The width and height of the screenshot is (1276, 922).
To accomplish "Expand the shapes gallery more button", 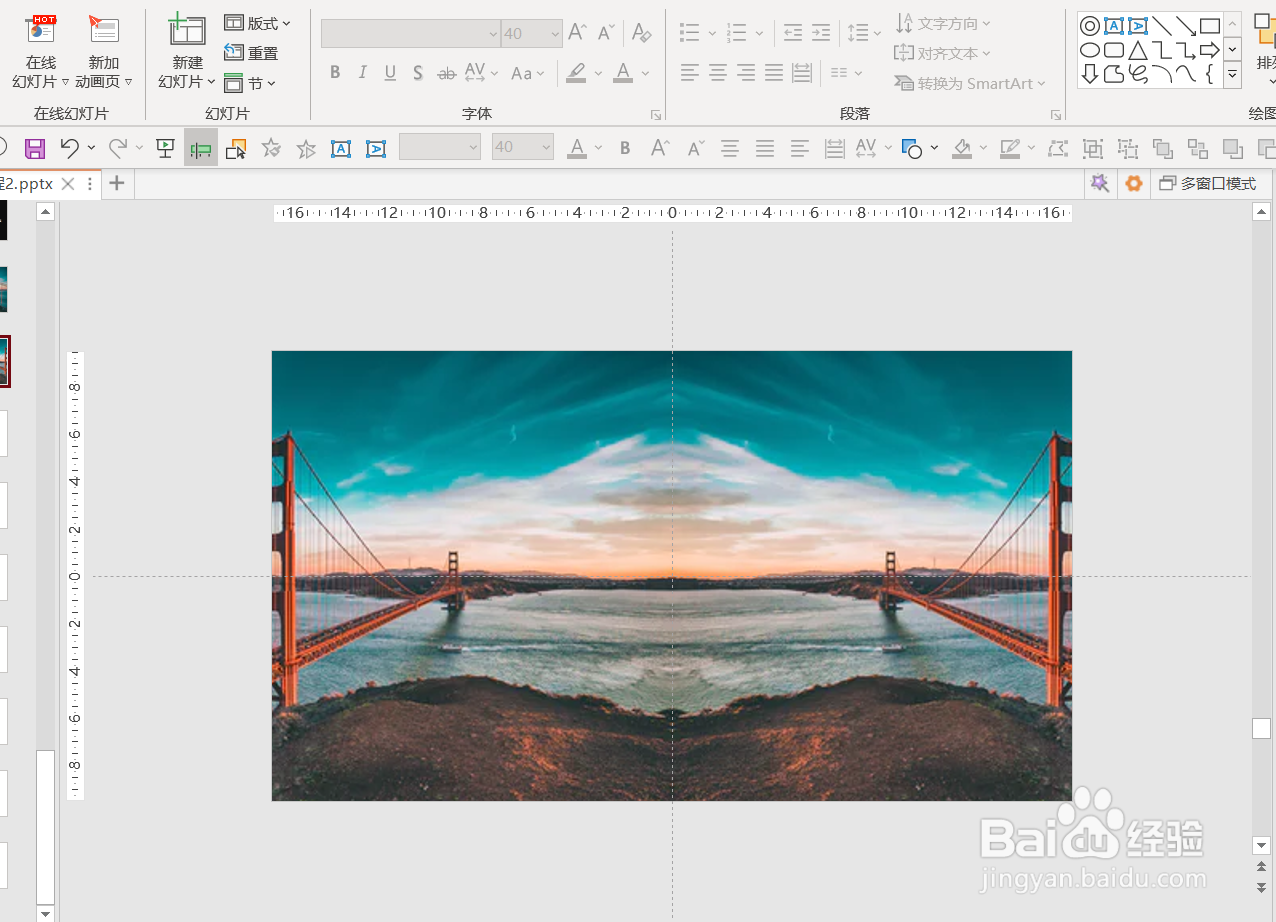I will (1232, 74).
